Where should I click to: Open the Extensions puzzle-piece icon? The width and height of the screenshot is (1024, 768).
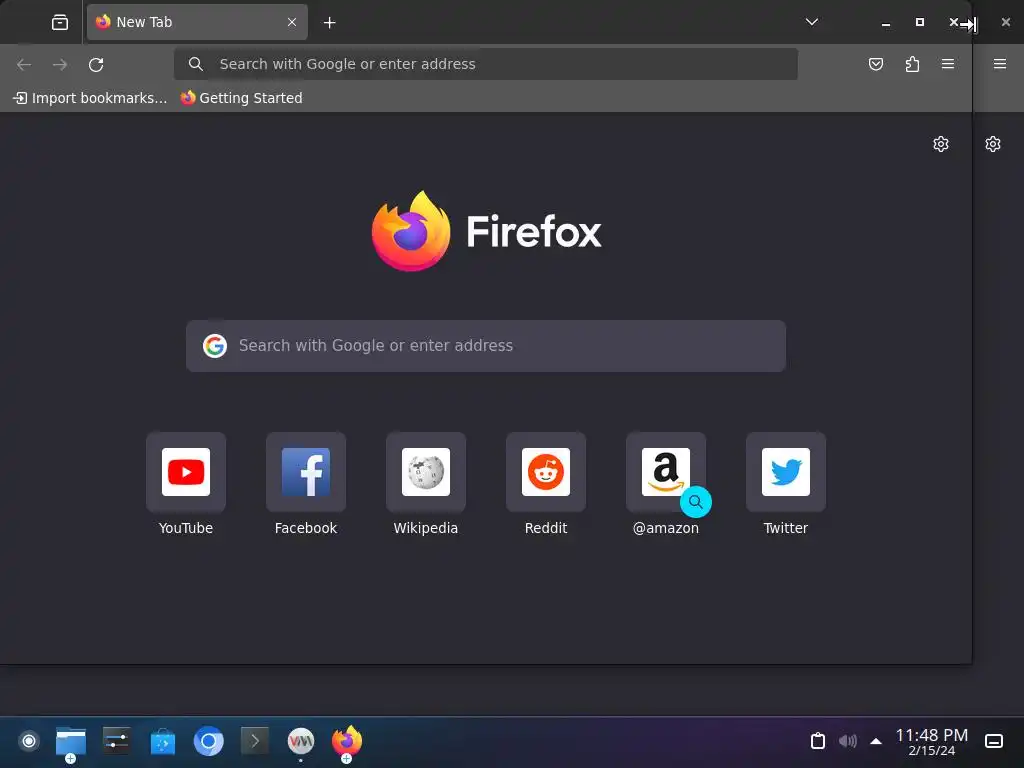[x=912, y=64]
